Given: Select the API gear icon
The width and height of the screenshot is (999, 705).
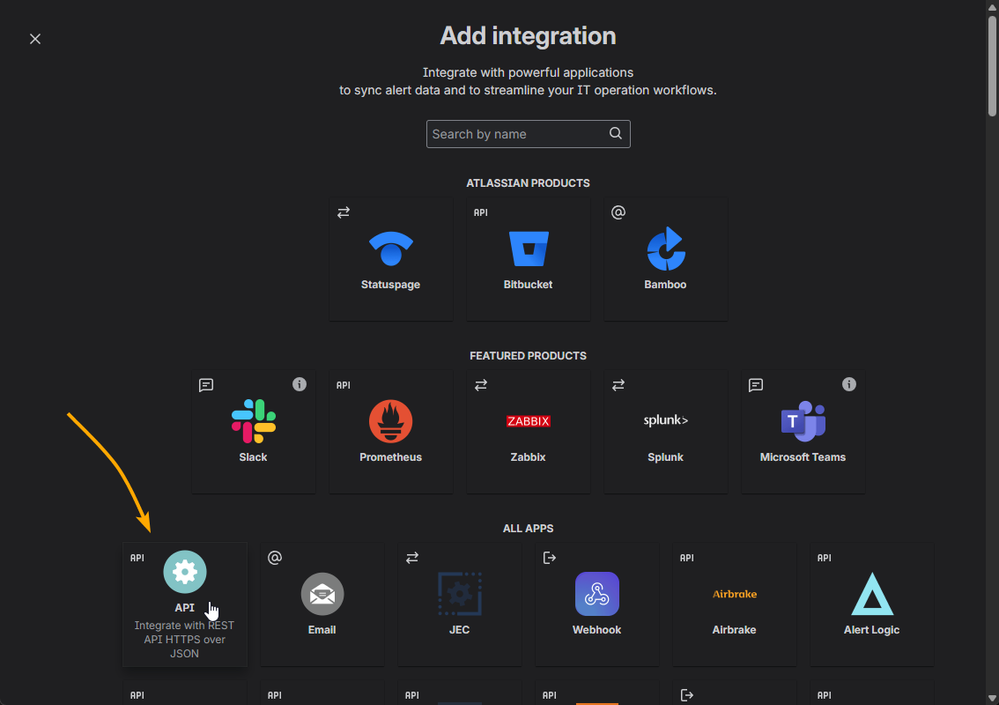Looking at the screenshot, I should click(x=185, y=572).
